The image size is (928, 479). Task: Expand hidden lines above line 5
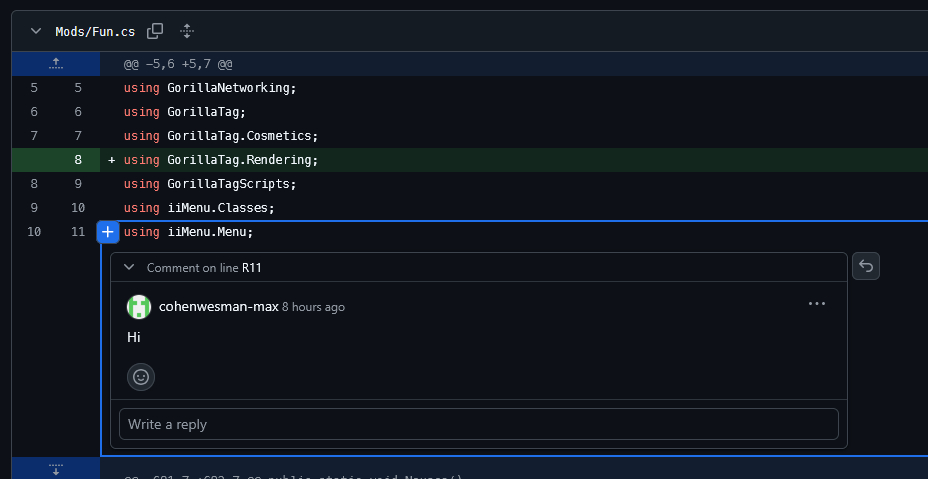click(56, 64)
